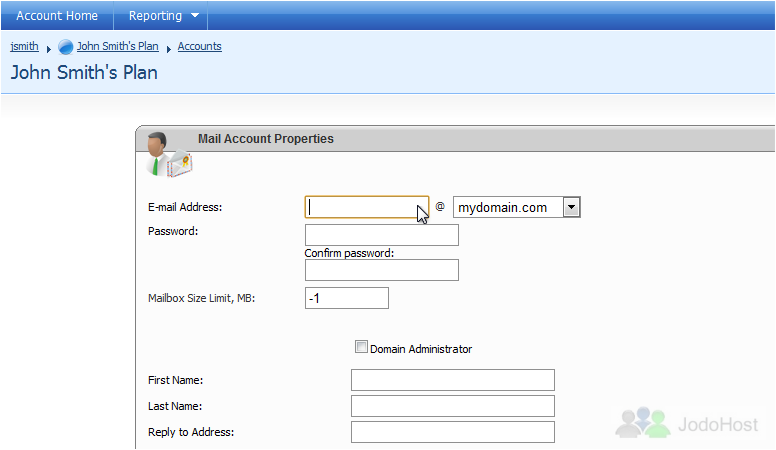Viewport: 776px width, 450px height.
Task: Expand the Reporting menu arrow
Action: click(x=195, y=15)
